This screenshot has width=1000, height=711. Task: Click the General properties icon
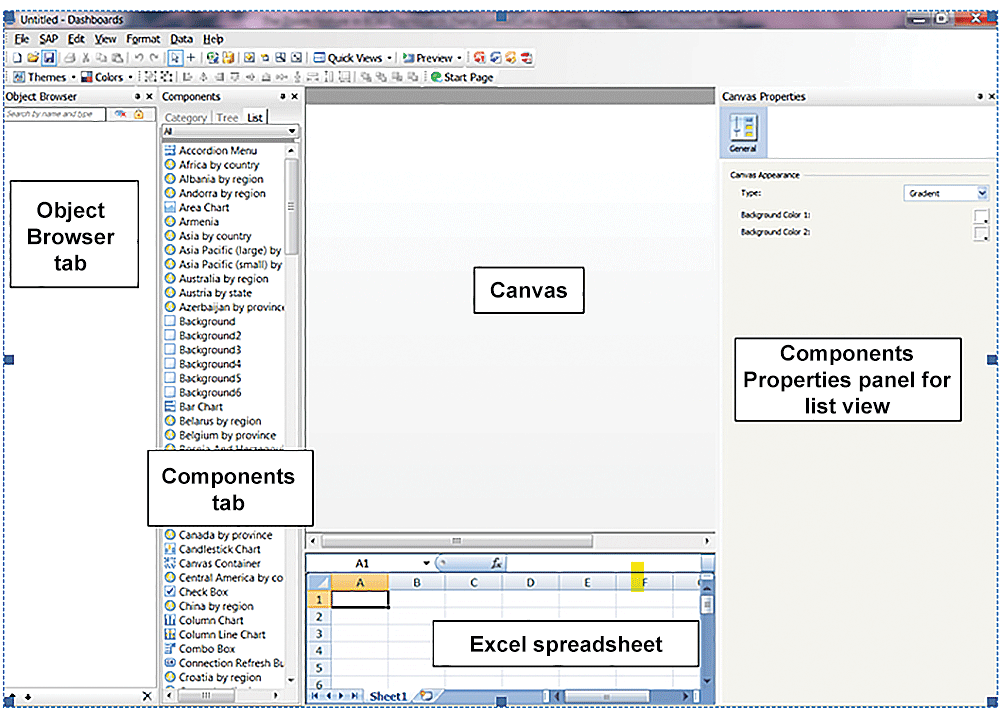click(742, 132)
